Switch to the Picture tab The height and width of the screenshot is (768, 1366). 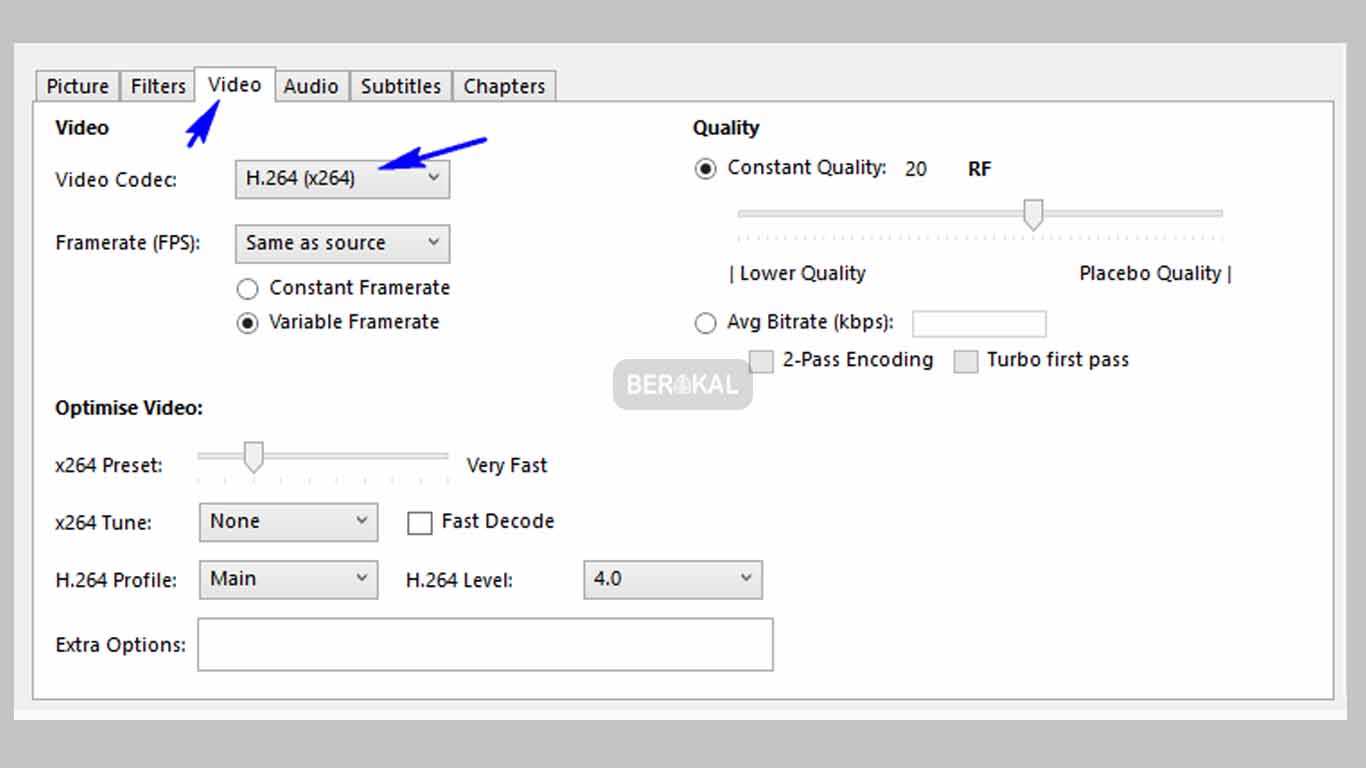pos(76,86)
